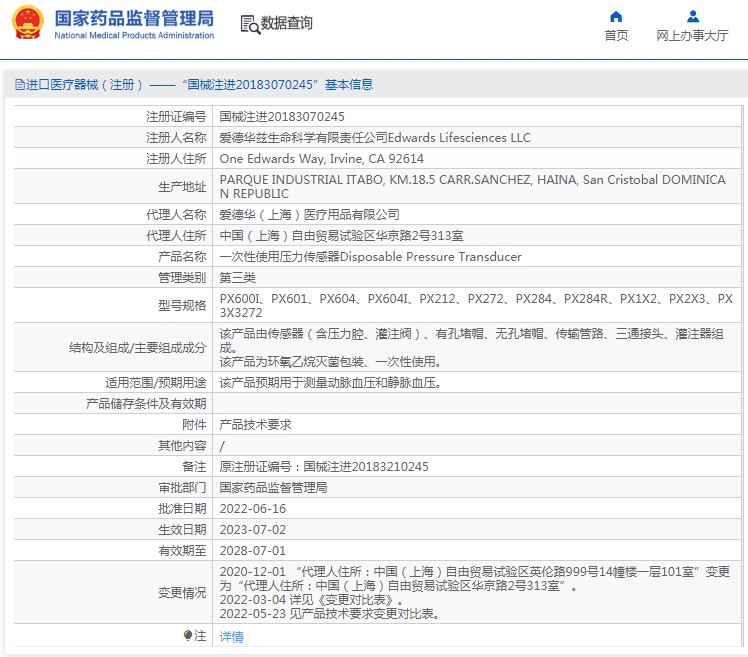
Task: Click the 审批部门 row label
Action: [x=182, y=488]
